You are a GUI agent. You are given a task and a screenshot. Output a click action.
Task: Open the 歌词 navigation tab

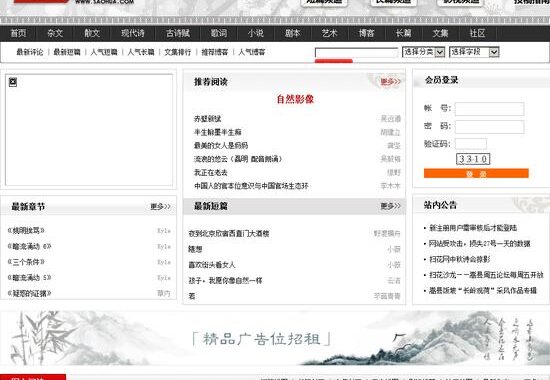pyautogui.click(x=219, y=33)
